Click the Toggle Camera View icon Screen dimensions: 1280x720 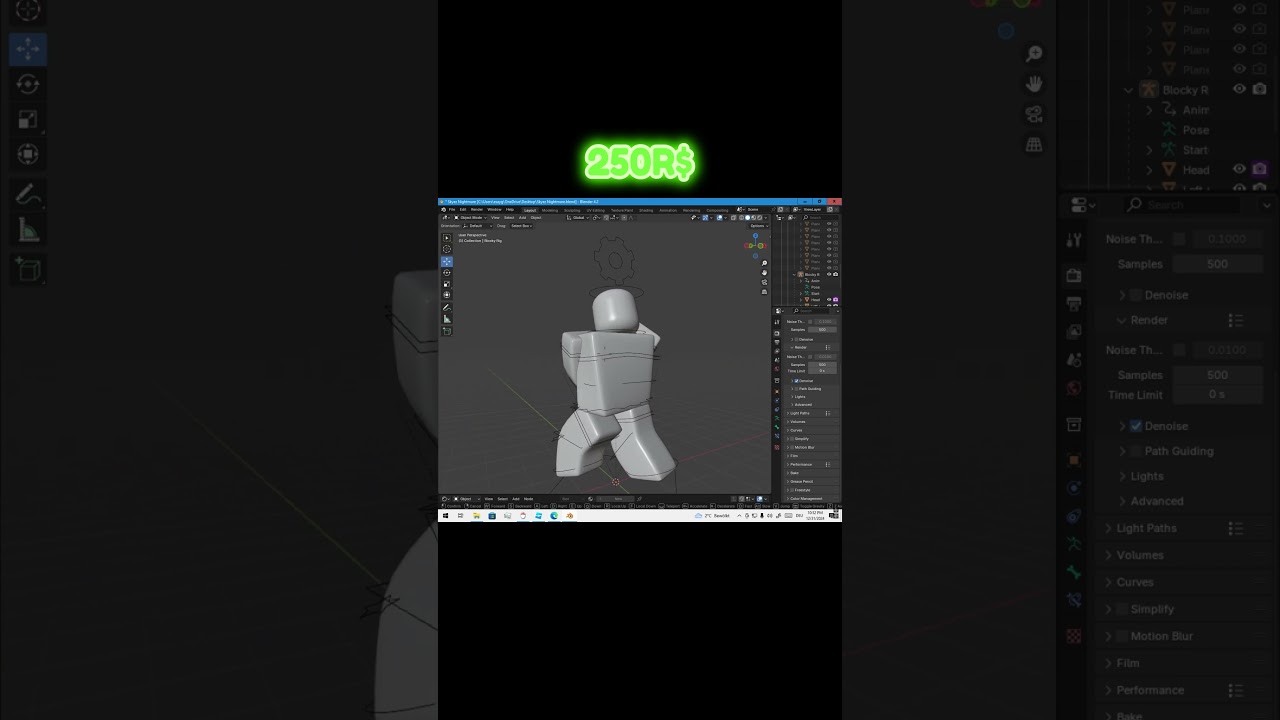(764, 282)
